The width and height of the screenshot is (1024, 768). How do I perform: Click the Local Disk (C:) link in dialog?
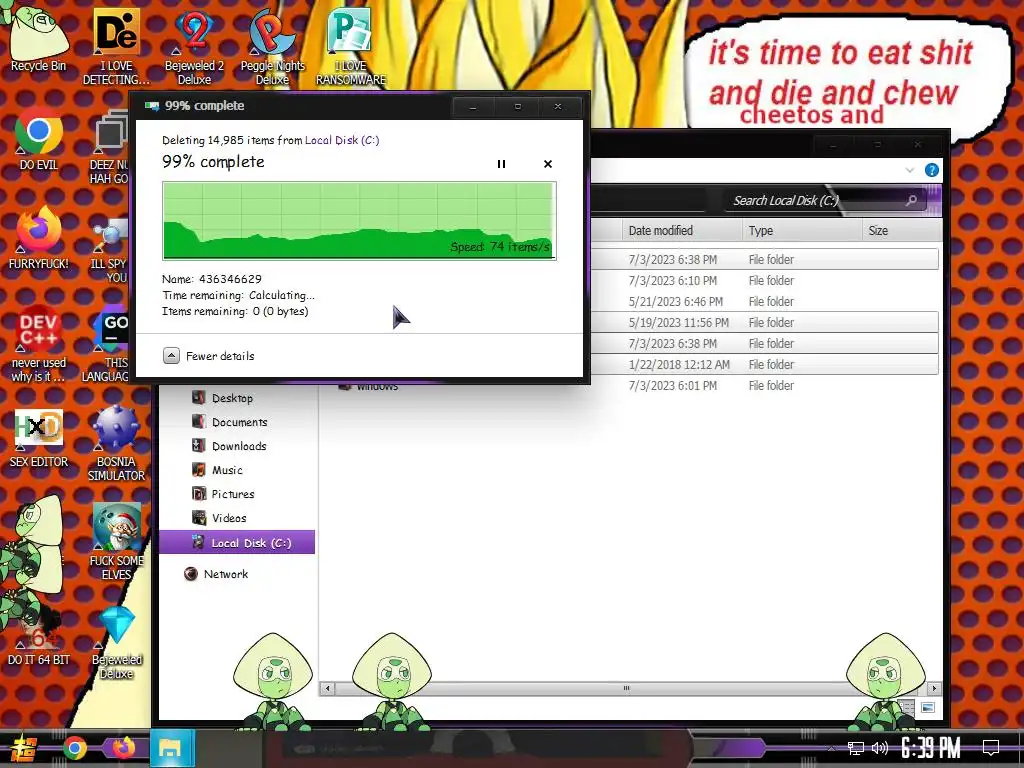coord(342,140)
